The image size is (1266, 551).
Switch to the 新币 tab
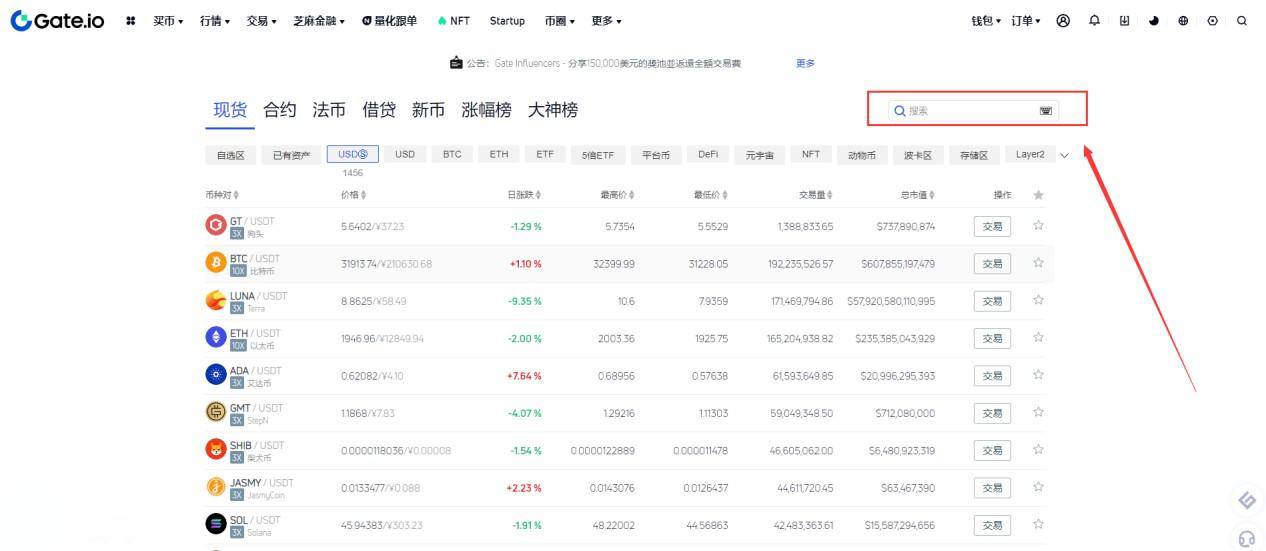[428, 110]
